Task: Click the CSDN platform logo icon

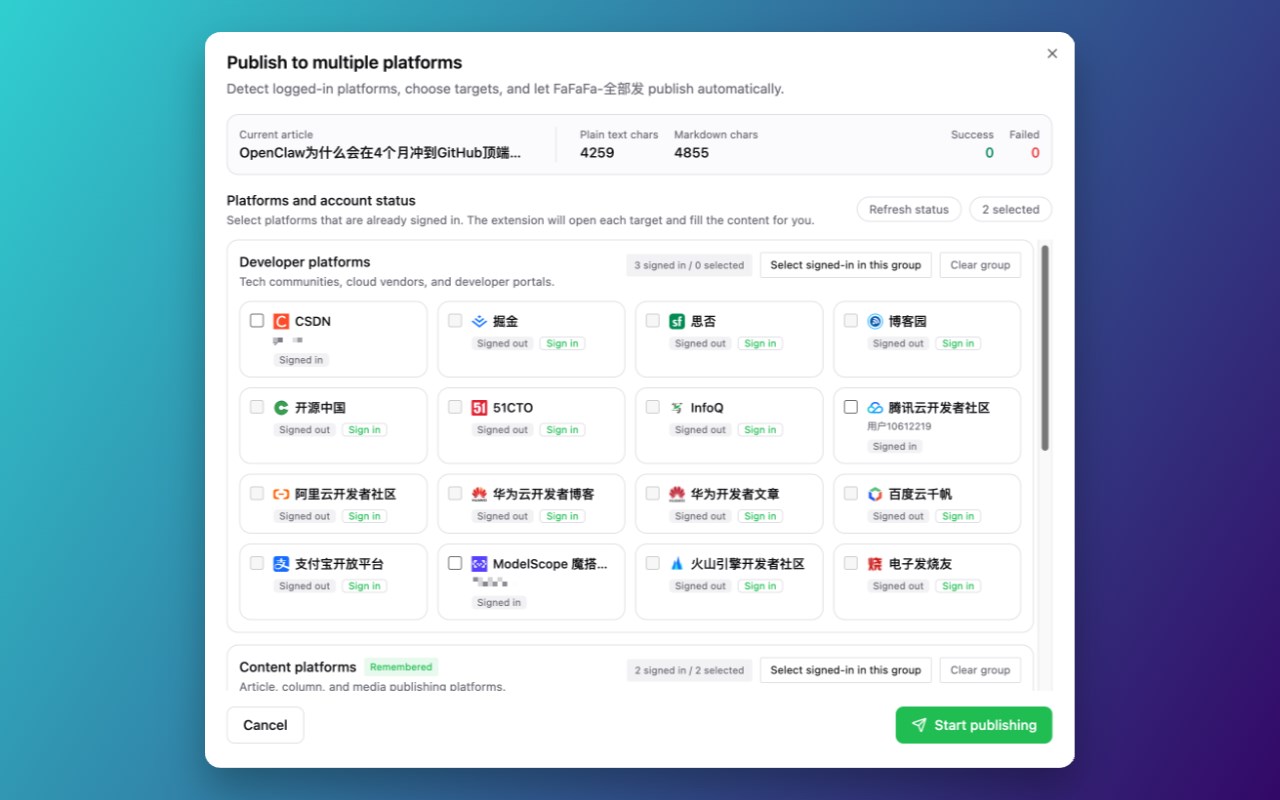Action: click(281, 321)
